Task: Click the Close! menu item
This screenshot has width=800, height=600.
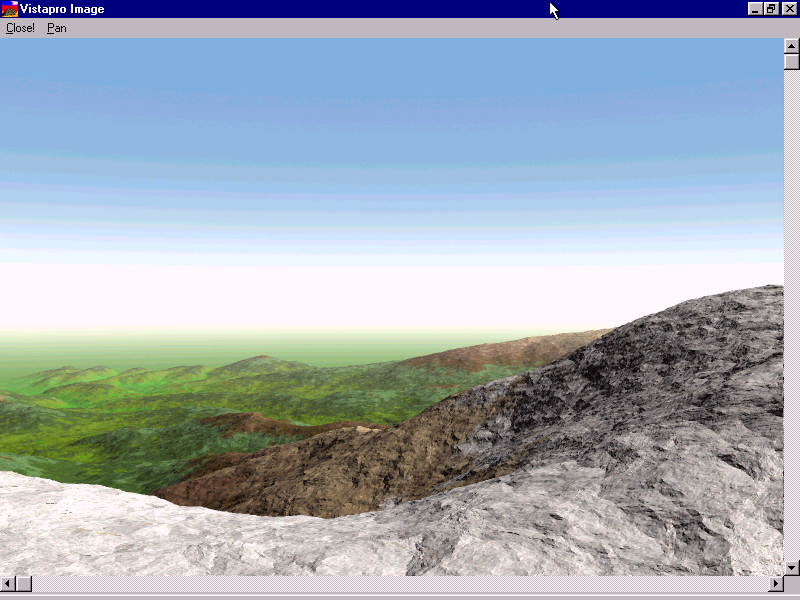Action: click(x=20, y=28)
